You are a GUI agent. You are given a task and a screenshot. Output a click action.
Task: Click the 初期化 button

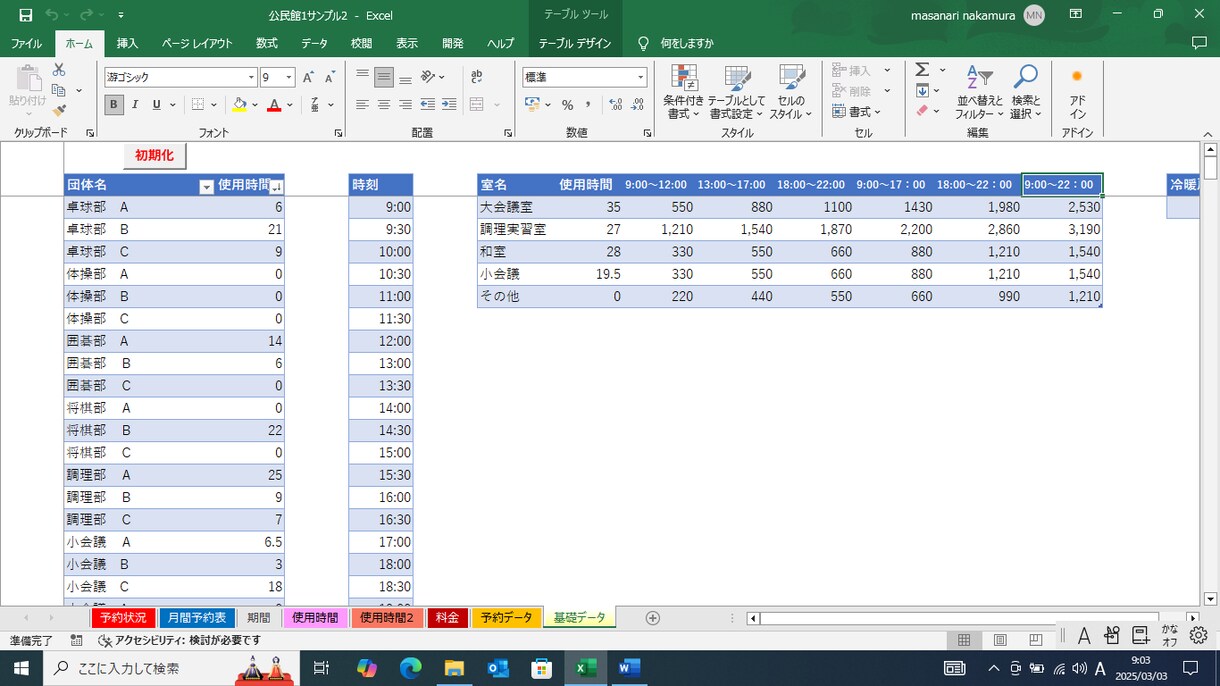[155, 156]
